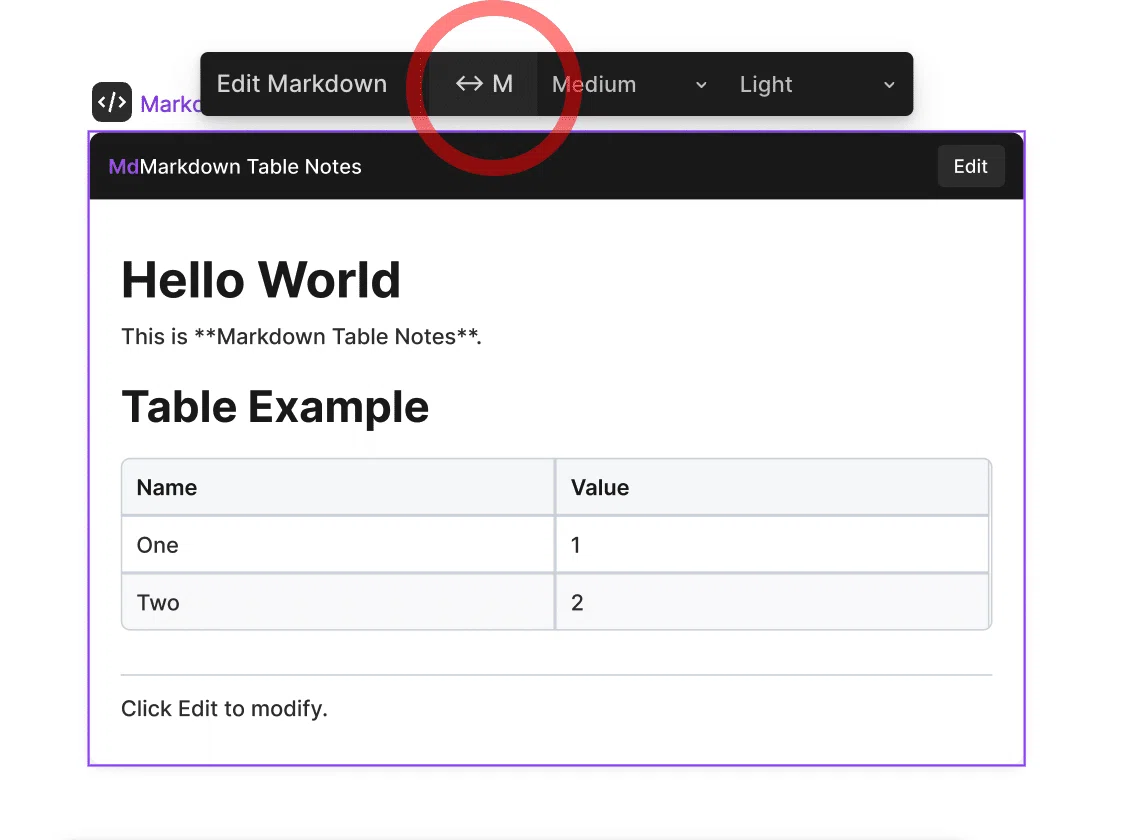Click the code block icon beside Markdown label
This screenshot has width=1136, height=840.
point(112,102)
